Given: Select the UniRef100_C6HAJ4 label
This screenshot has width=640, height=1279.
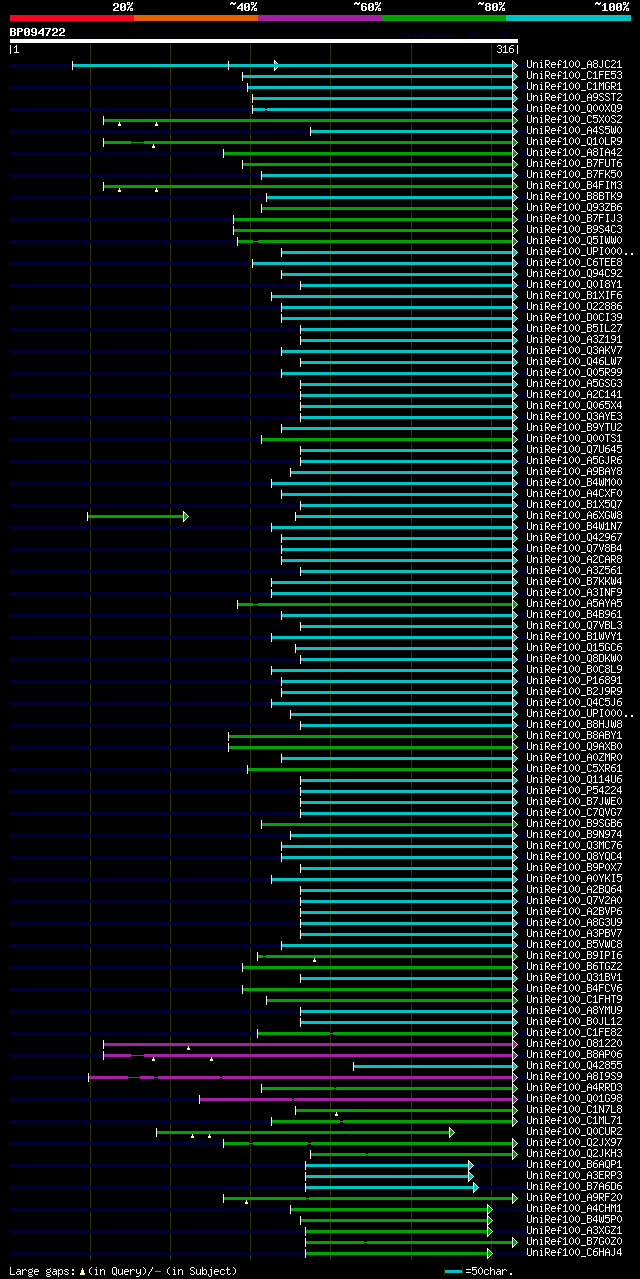Looking at the screenshot, I should coord(574,1253).
